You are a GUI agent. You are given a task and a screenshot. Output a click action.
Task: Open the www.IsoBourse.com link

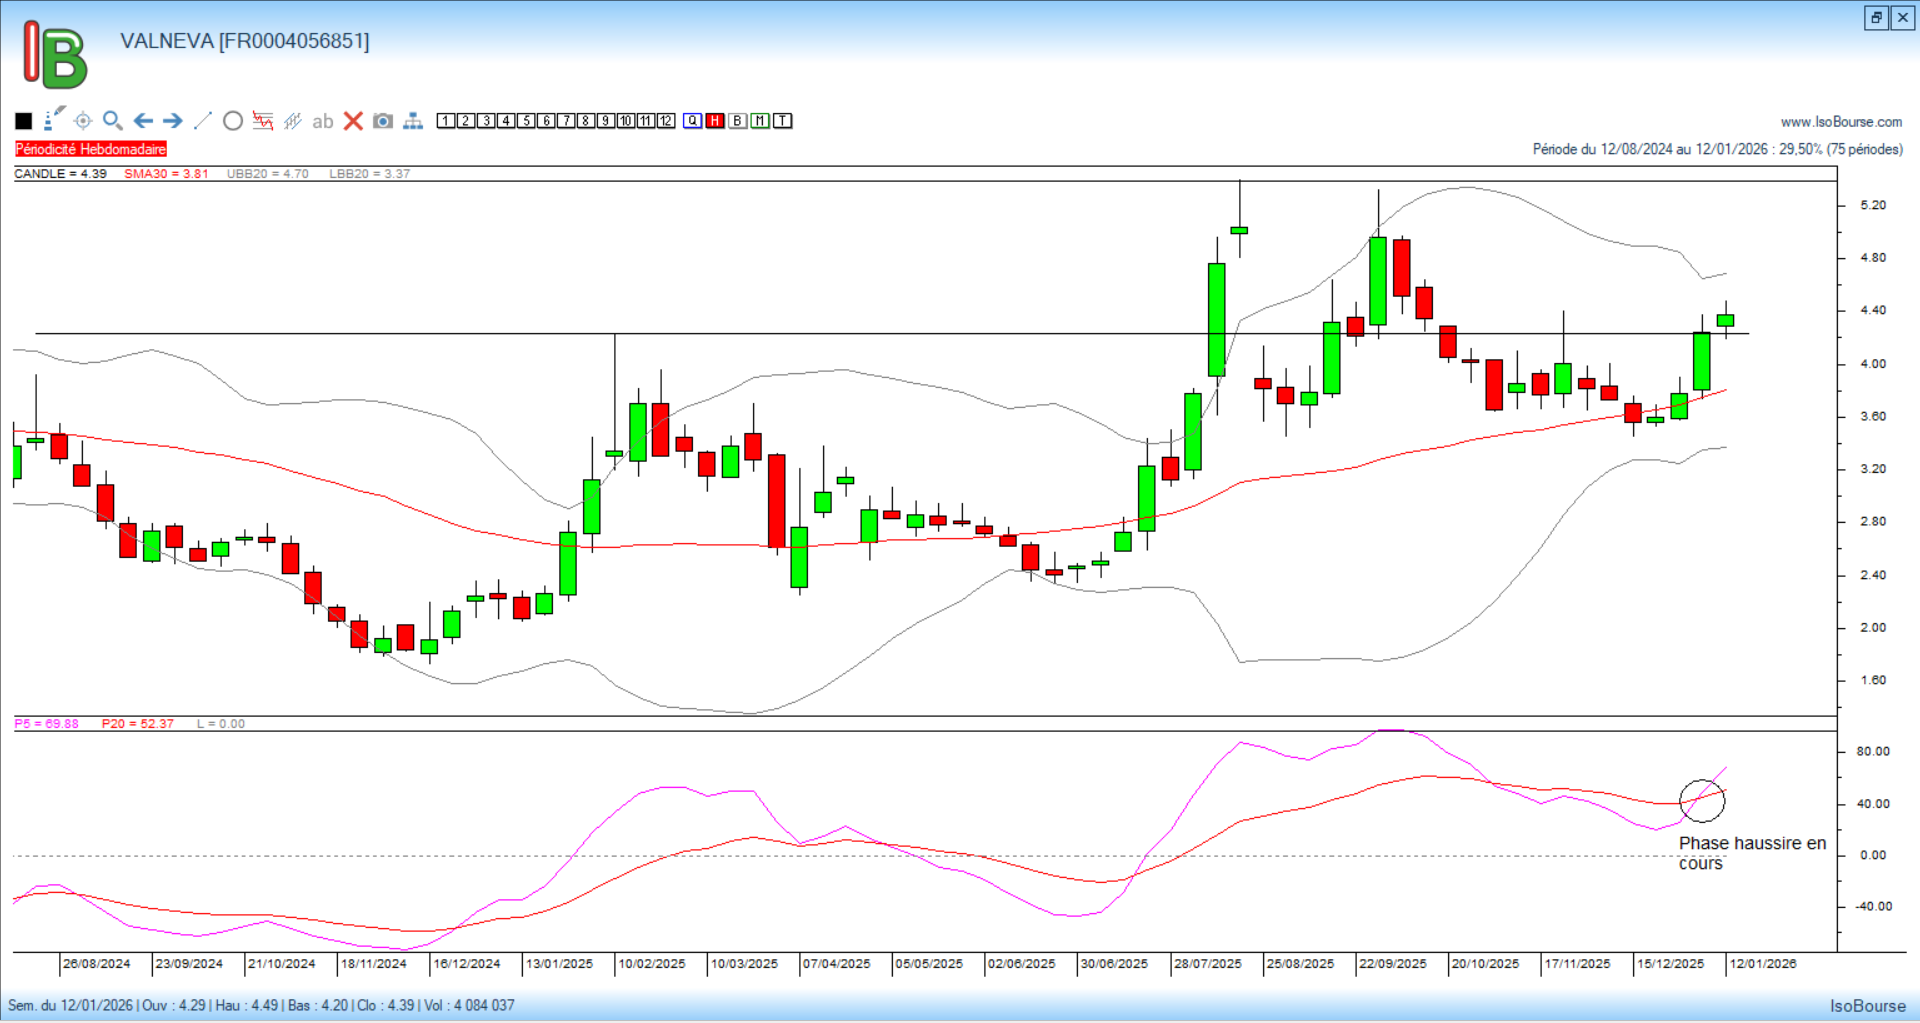[x=1841, y=122]
